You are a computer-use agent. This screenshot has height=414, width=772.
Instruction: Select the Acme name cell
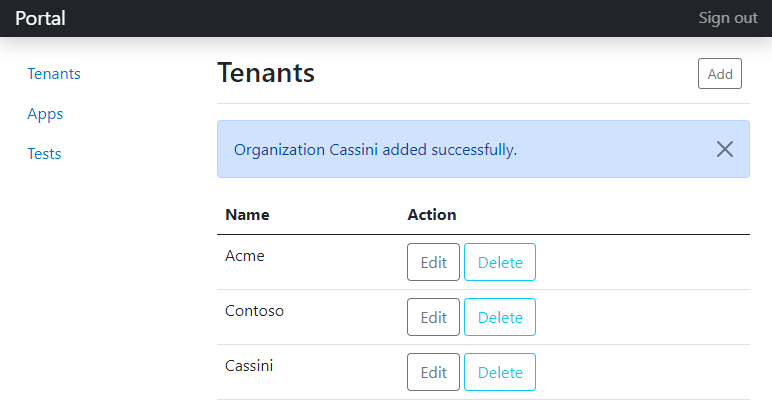coord(245,256)
